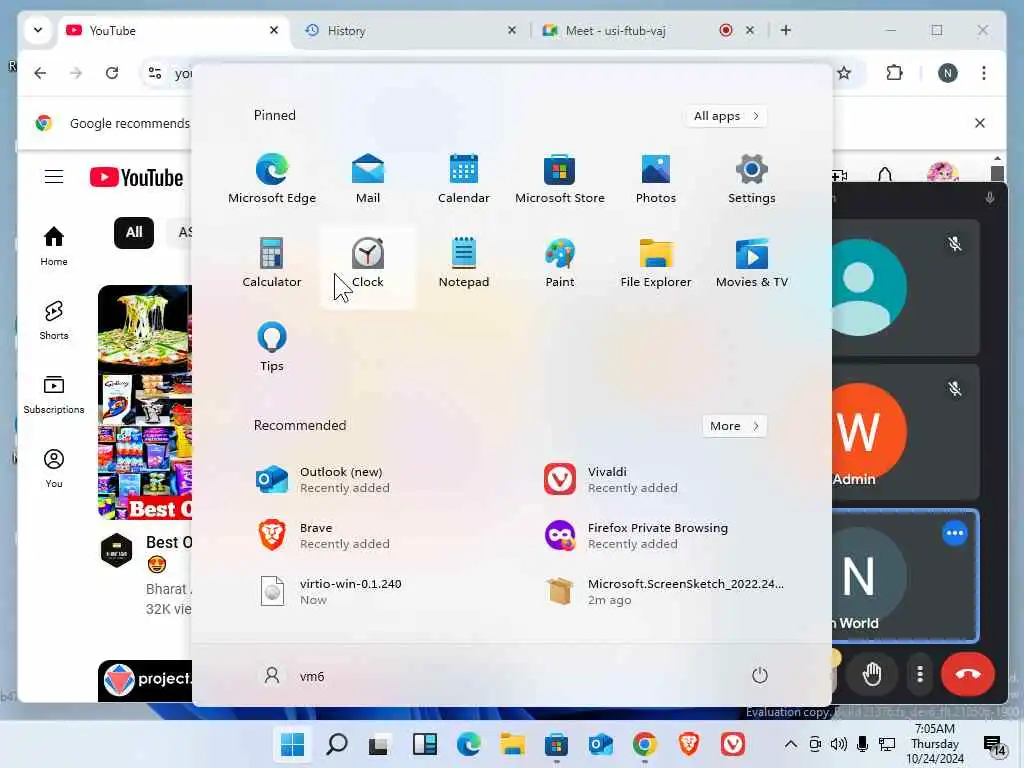
Task: Open vm6 user account menu
Action: pyautogui.click(x=294, y=676)
